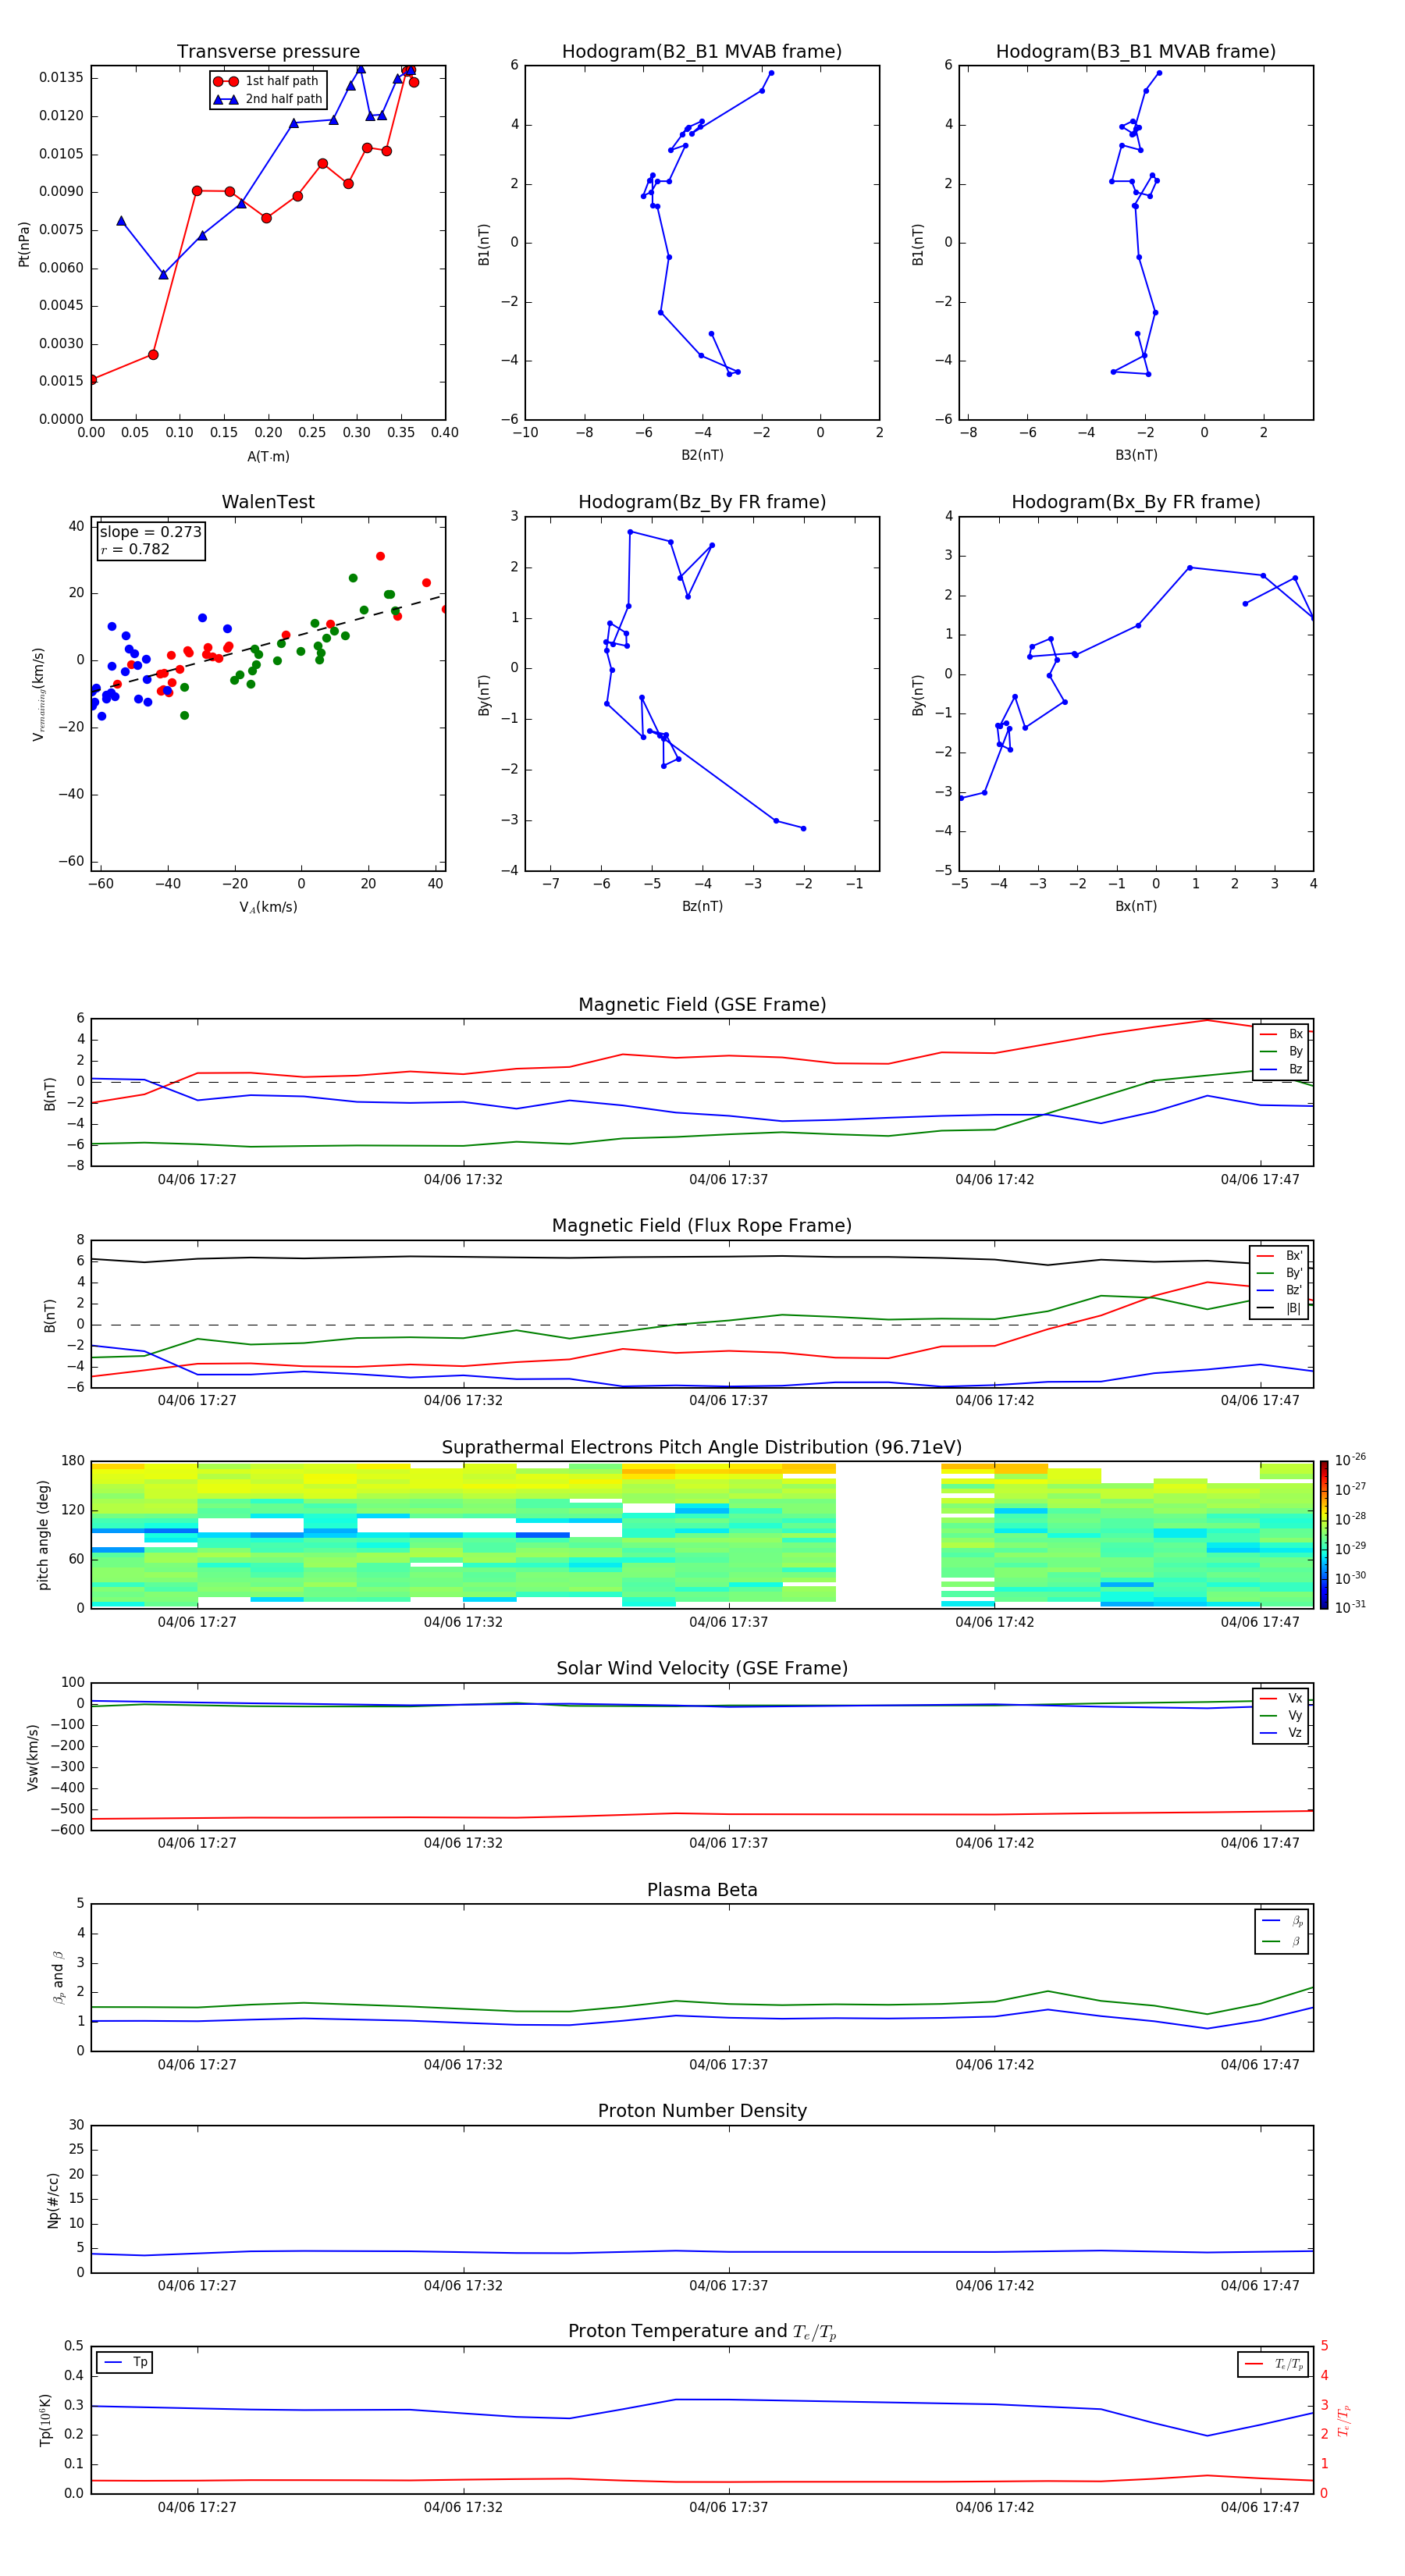The width and height of the screenshot is (1405, 2576).
Task: Click the Tp(10^6K) axis label
Action: 45,2420
